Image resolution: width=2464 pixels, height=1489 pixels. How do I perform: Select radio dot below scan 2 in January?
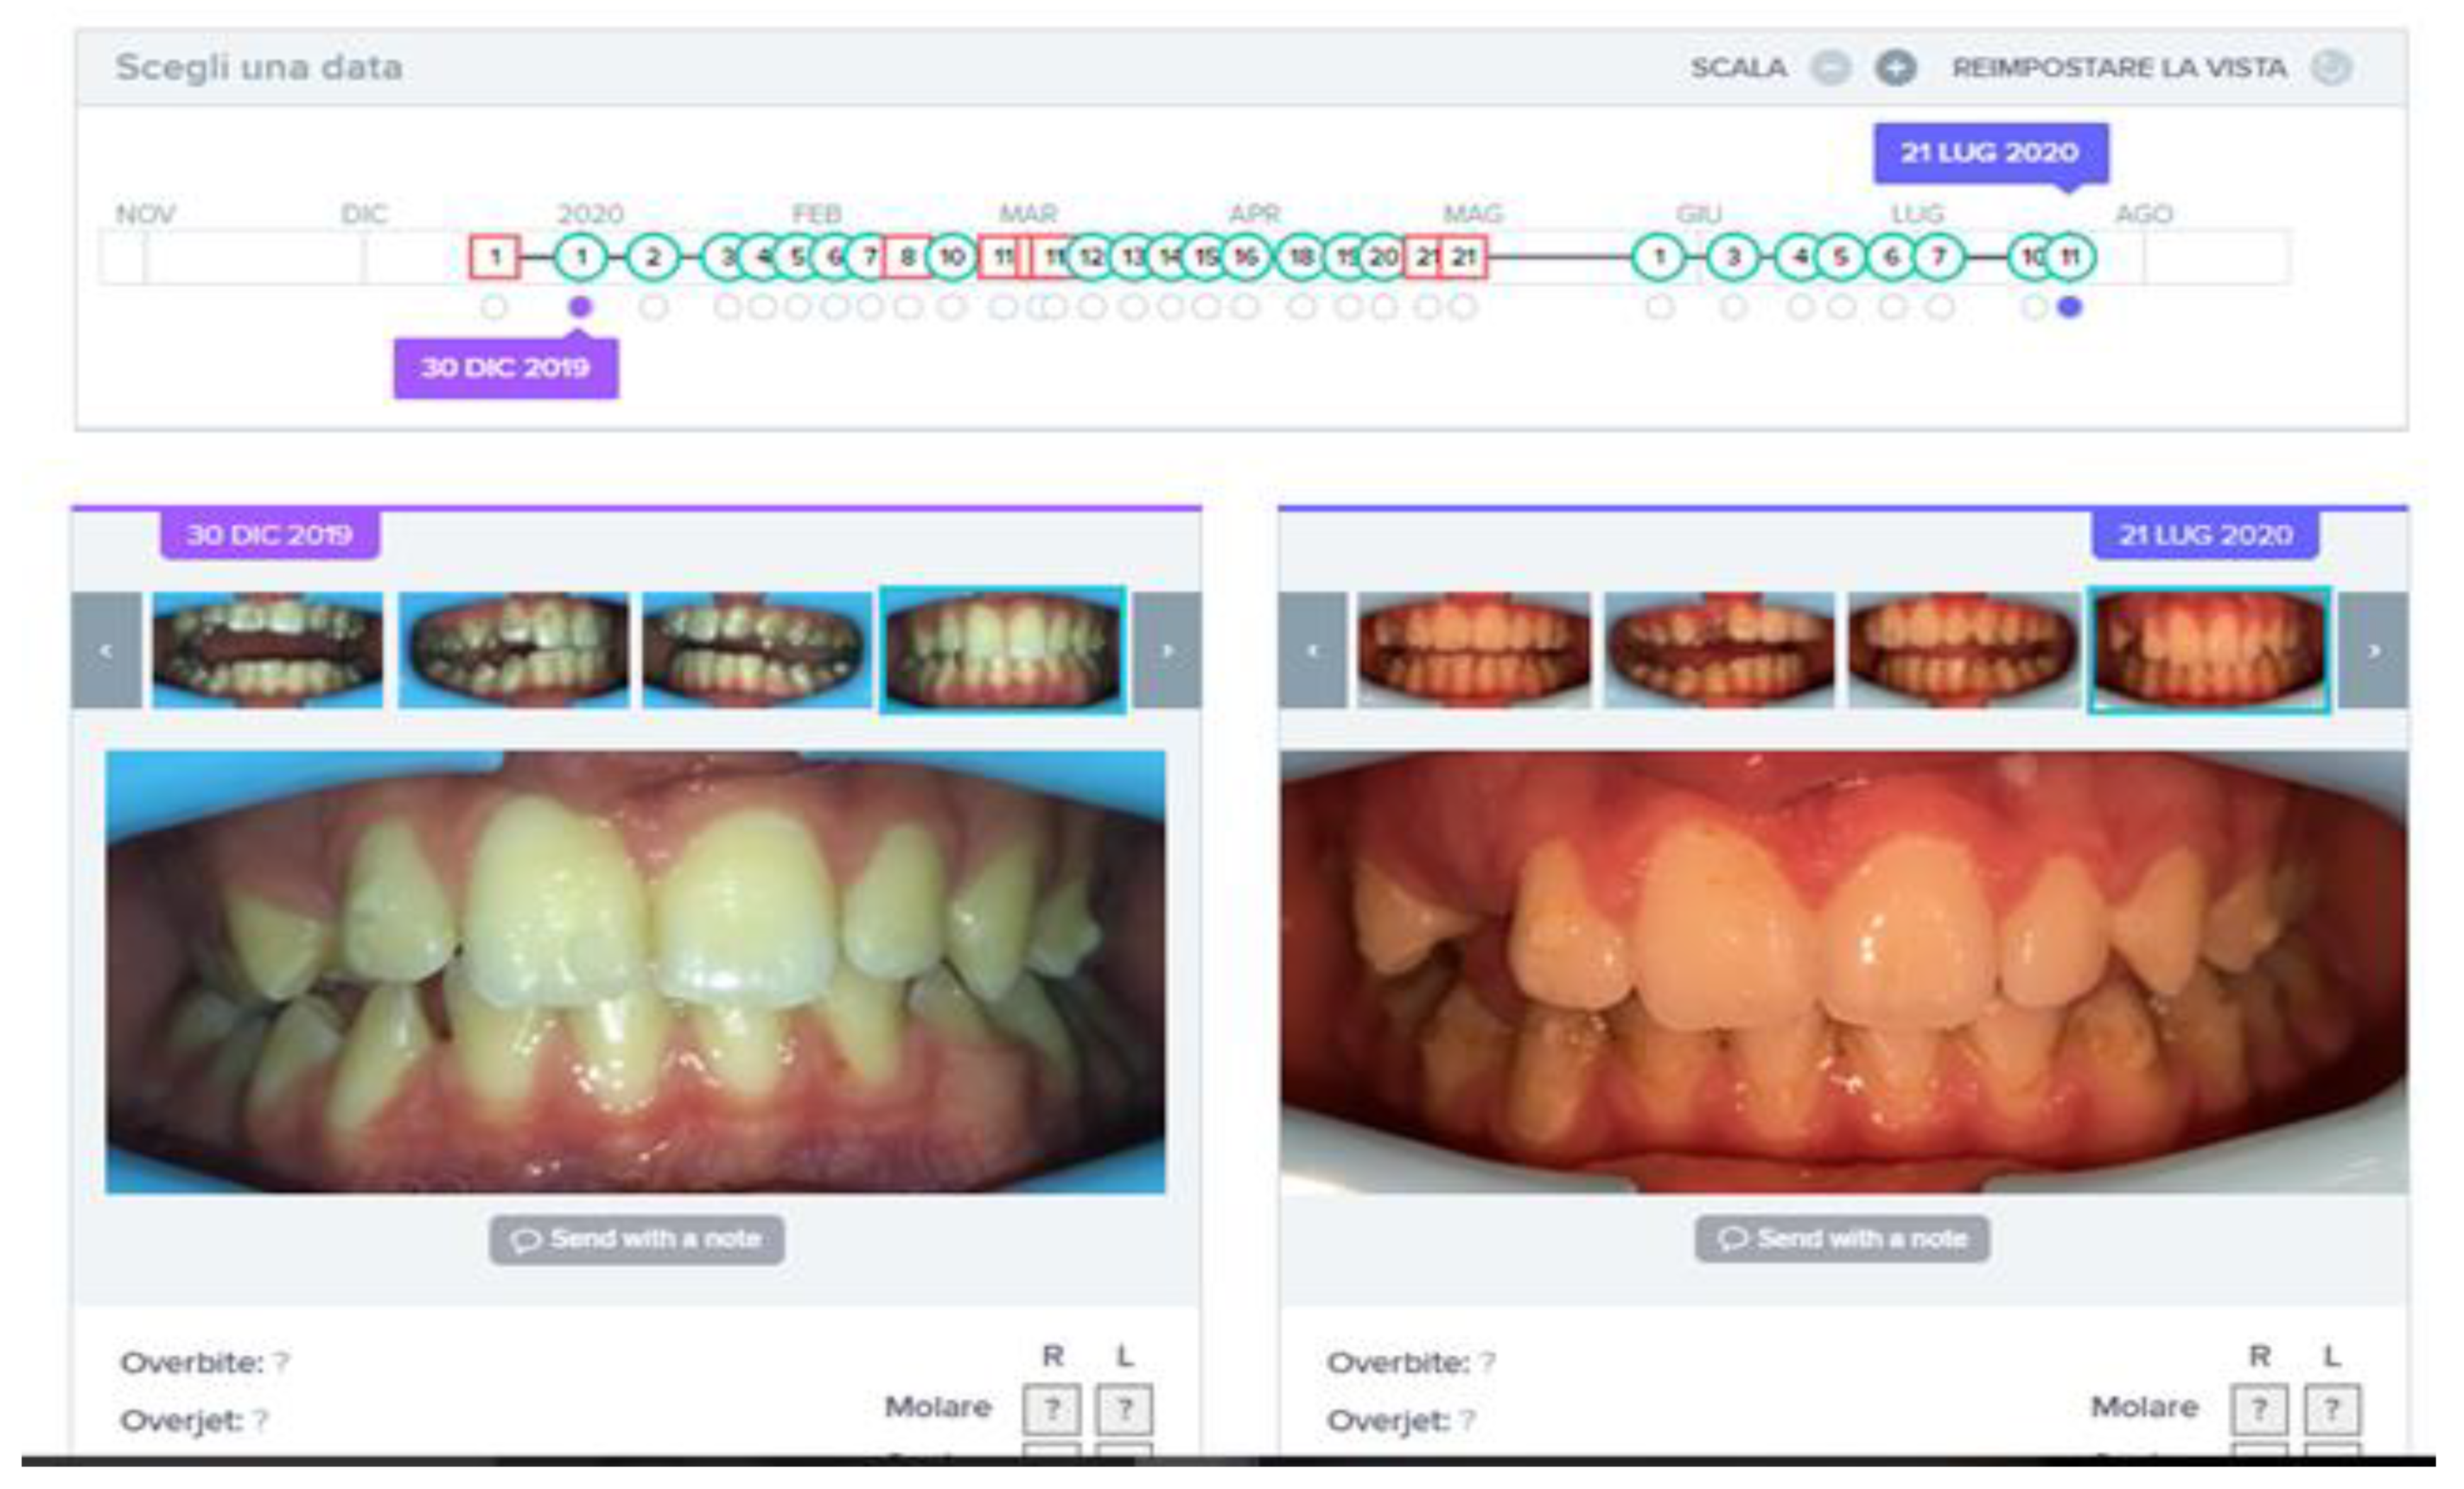point(653,307)
